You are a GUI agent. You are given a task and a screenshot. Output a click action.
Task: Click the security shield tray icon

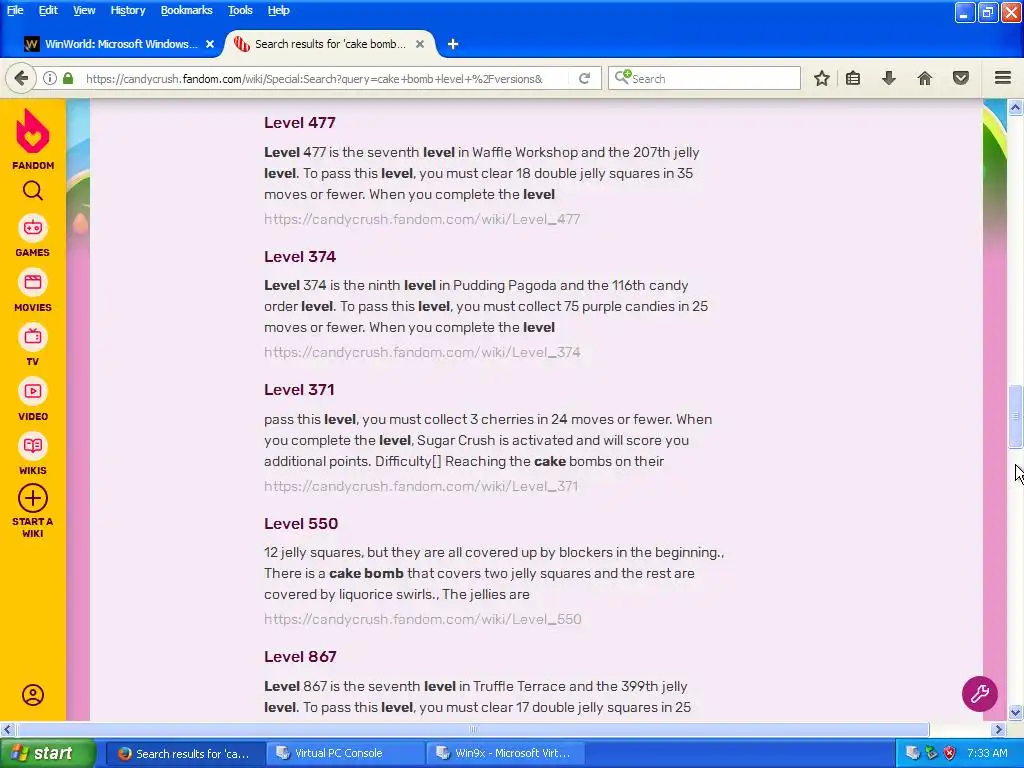950,753
